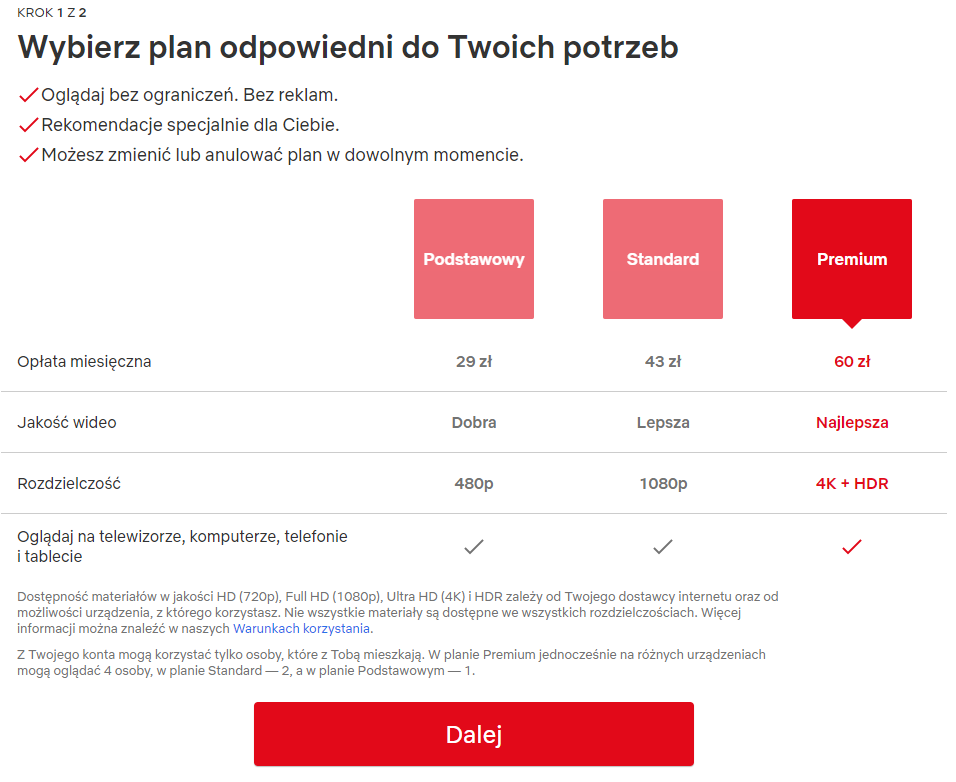Select the Najlepsza video quality cell
Screen dimensions: 956x782
(x=851, y=422)
